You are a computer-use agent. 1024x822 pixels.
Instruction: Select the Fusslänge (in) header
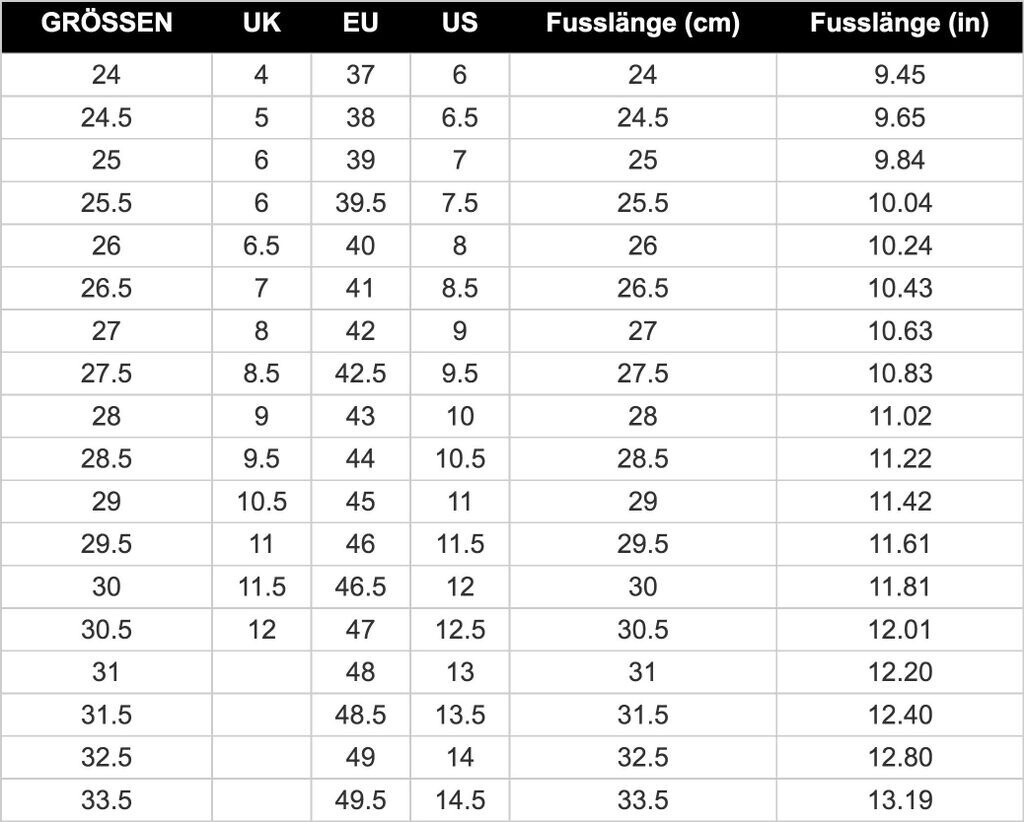click(x=899, y=24)
